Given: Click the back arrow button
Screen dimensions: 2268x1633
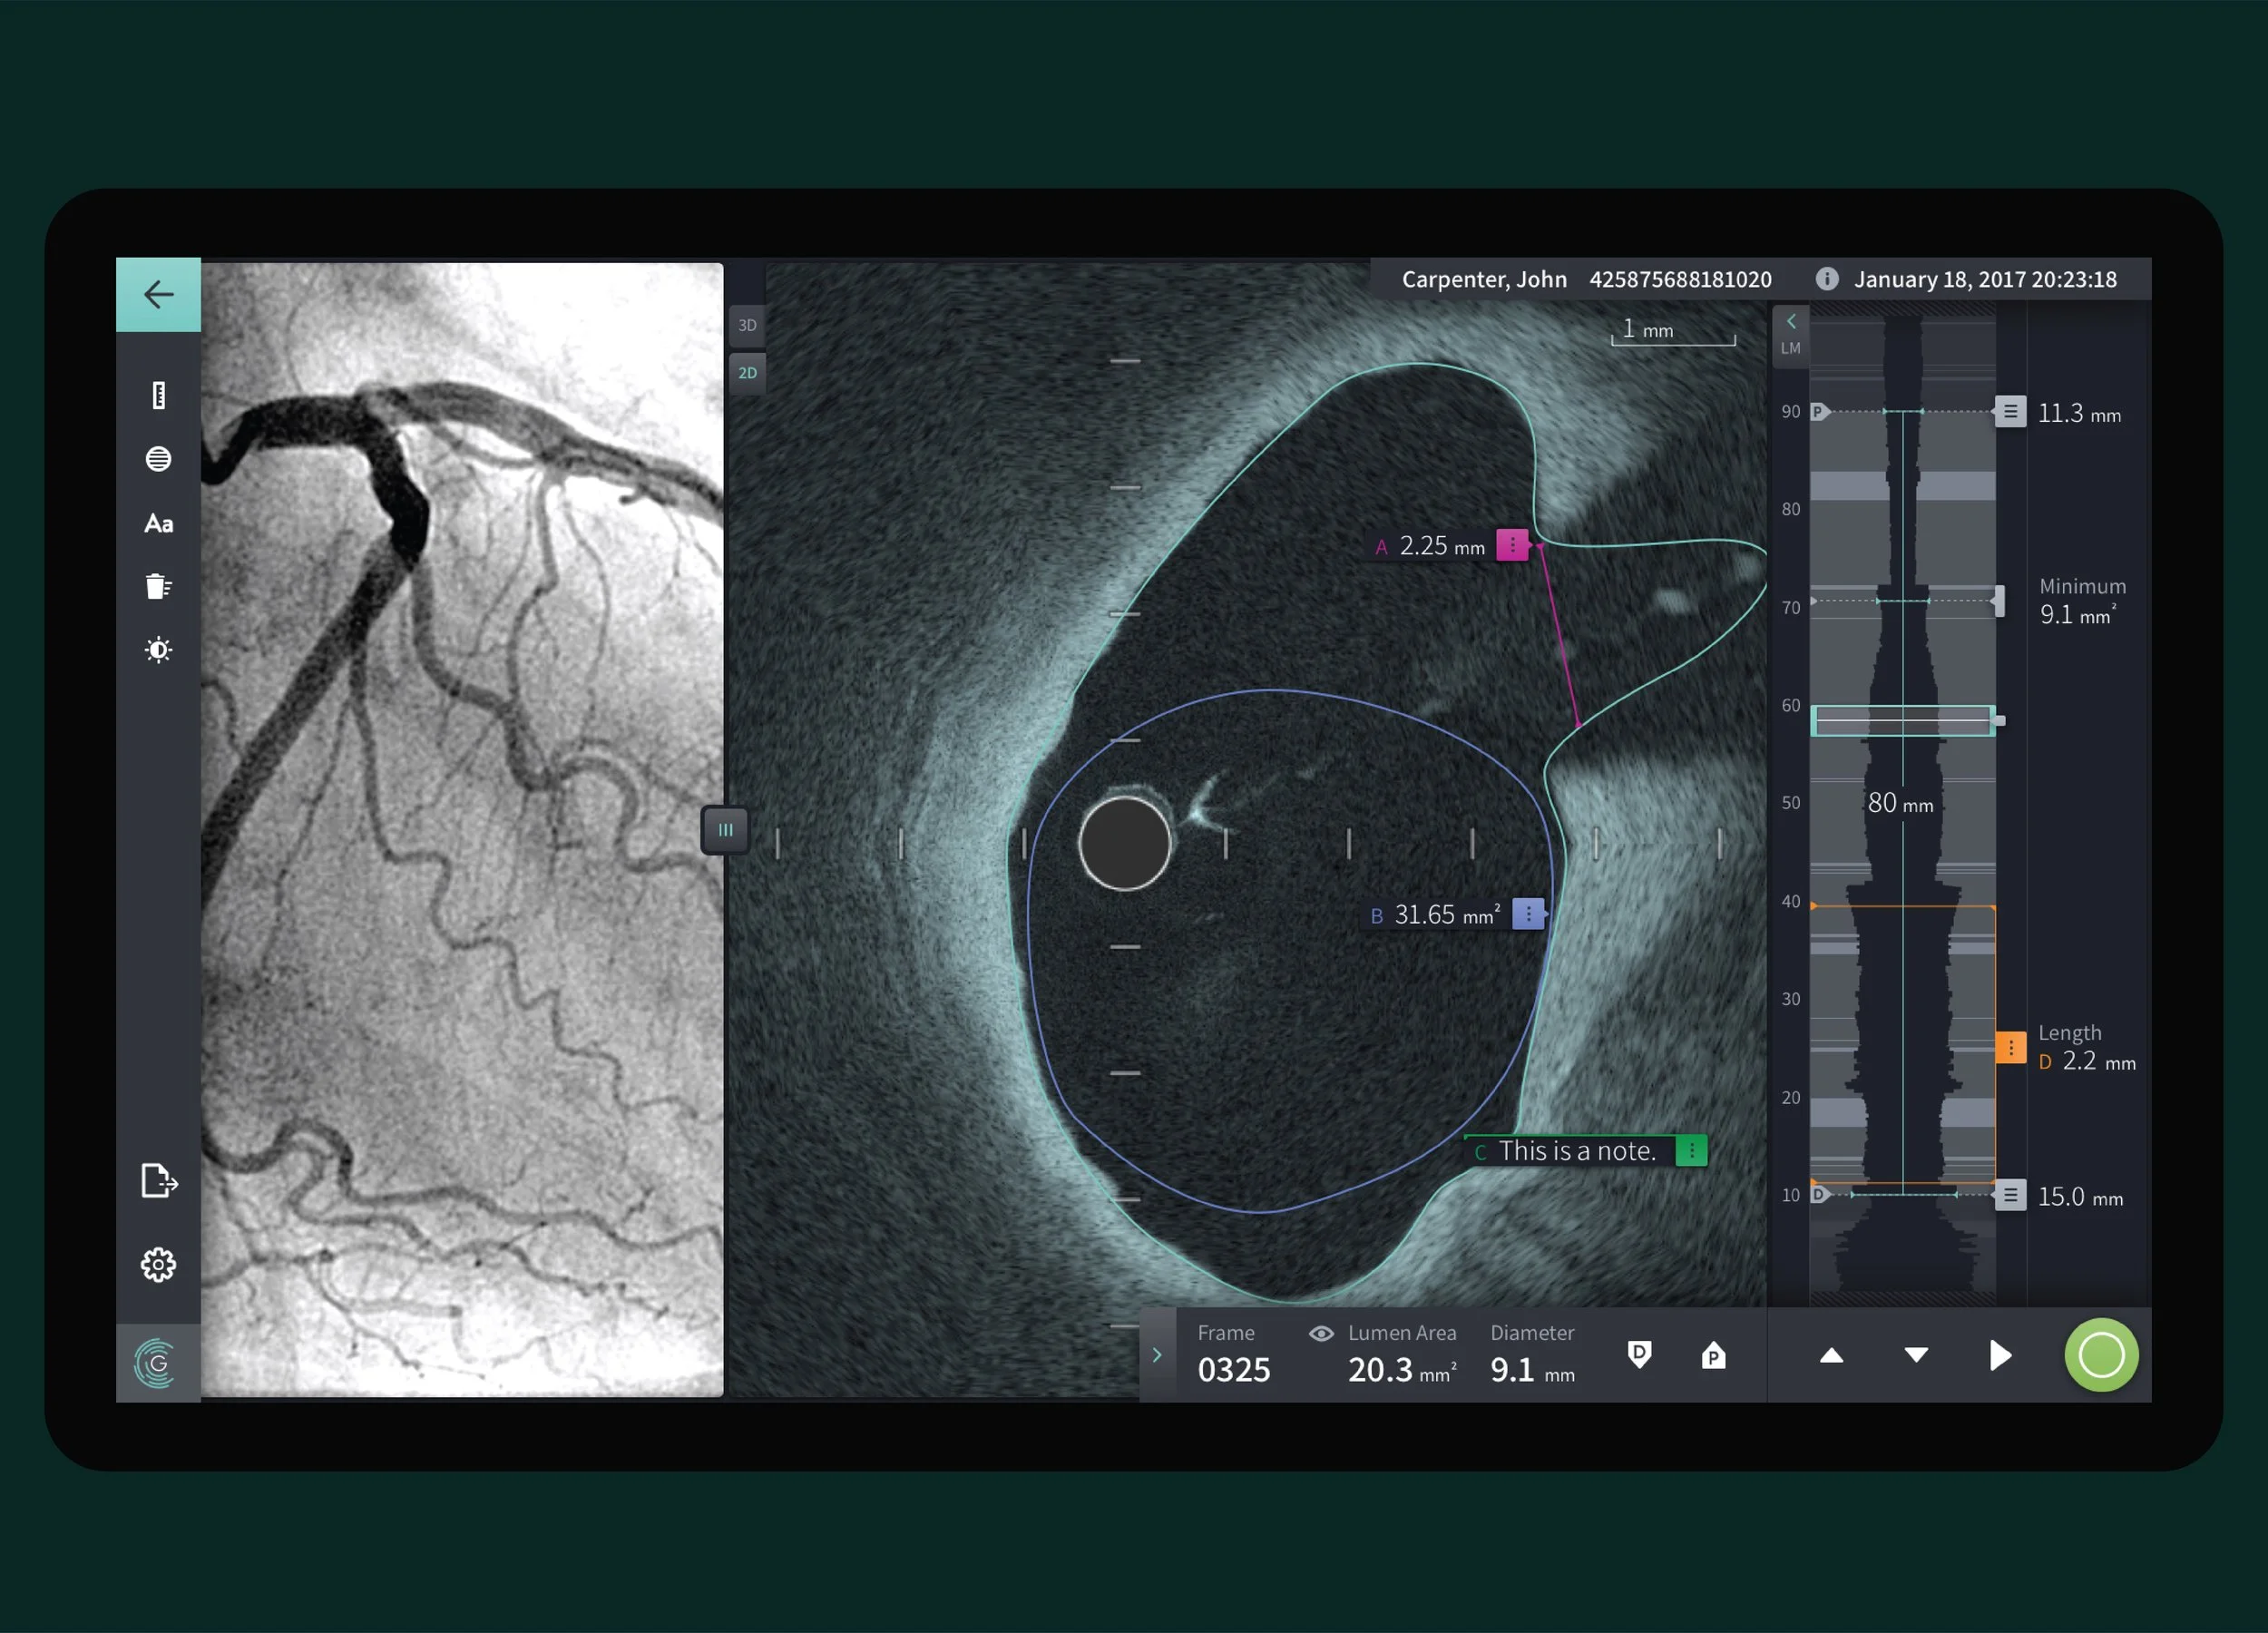Looking at the screenshot, I should (x=158, y=295).
